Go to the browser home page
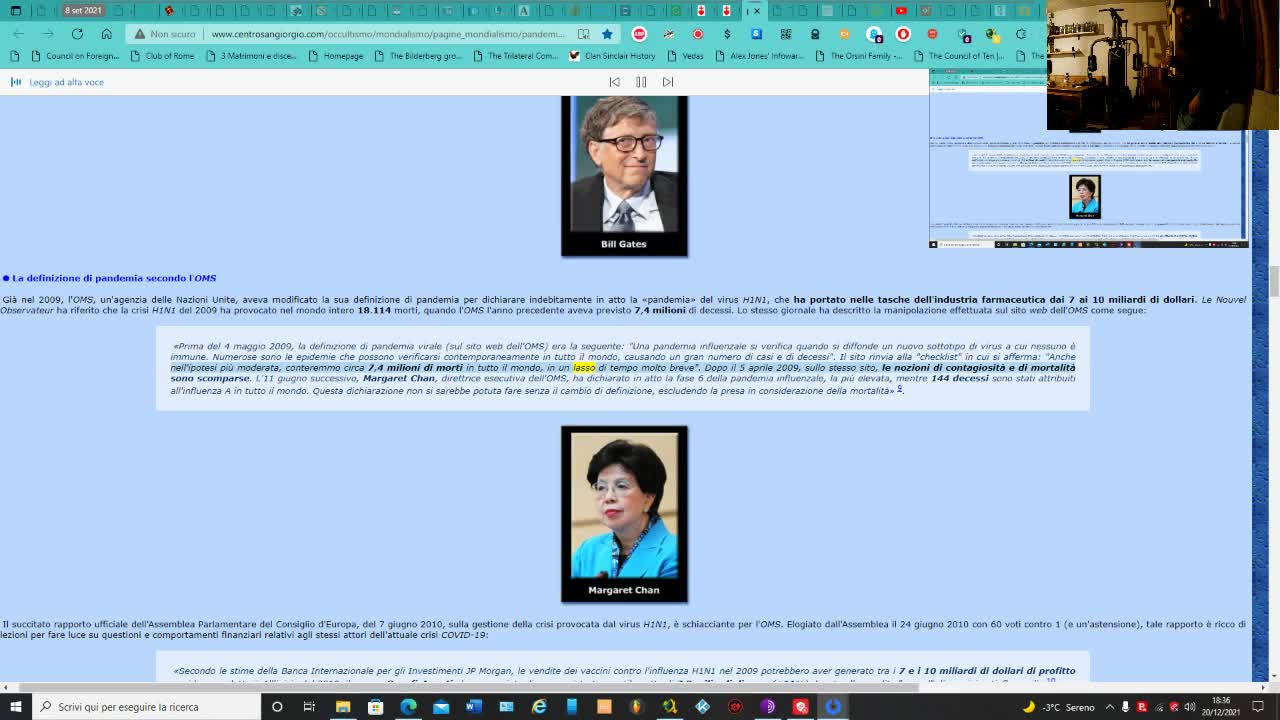This screenshot has width=1280, height=720. coord(106,34)
